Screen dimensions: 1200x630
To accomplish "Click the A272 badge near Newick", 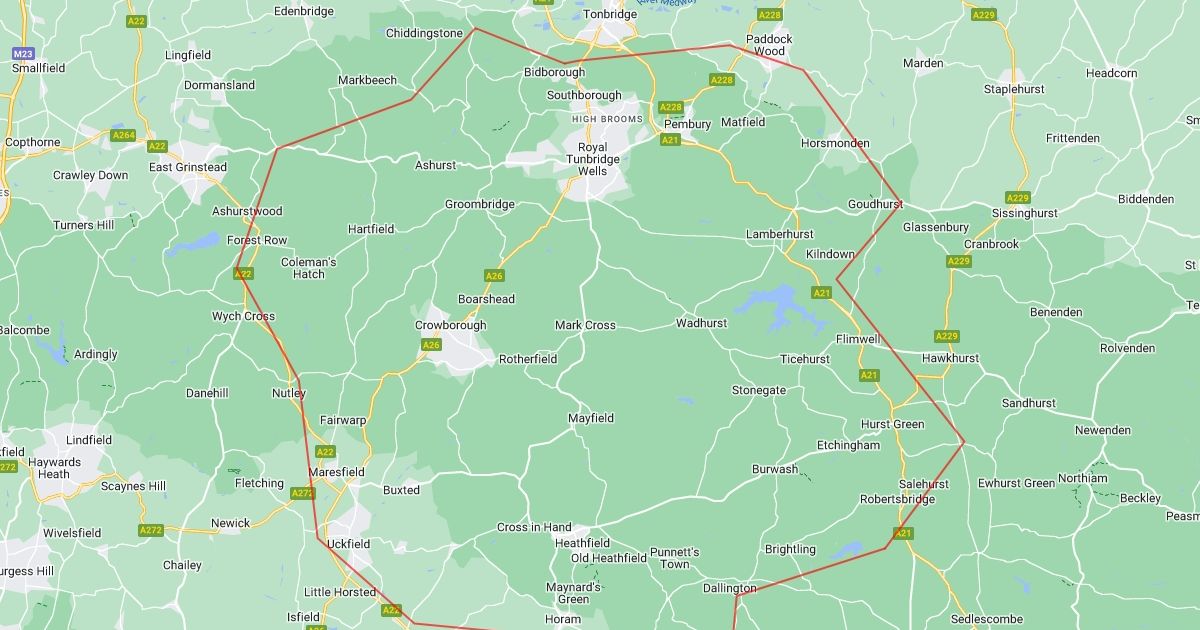I will click(x=150, y=530).
